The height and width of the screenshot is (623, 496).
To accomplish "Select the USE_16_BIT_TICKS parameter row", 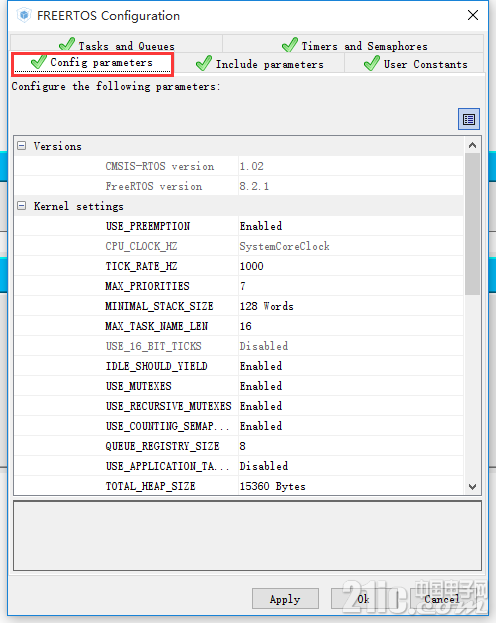I will click(238, 346).
